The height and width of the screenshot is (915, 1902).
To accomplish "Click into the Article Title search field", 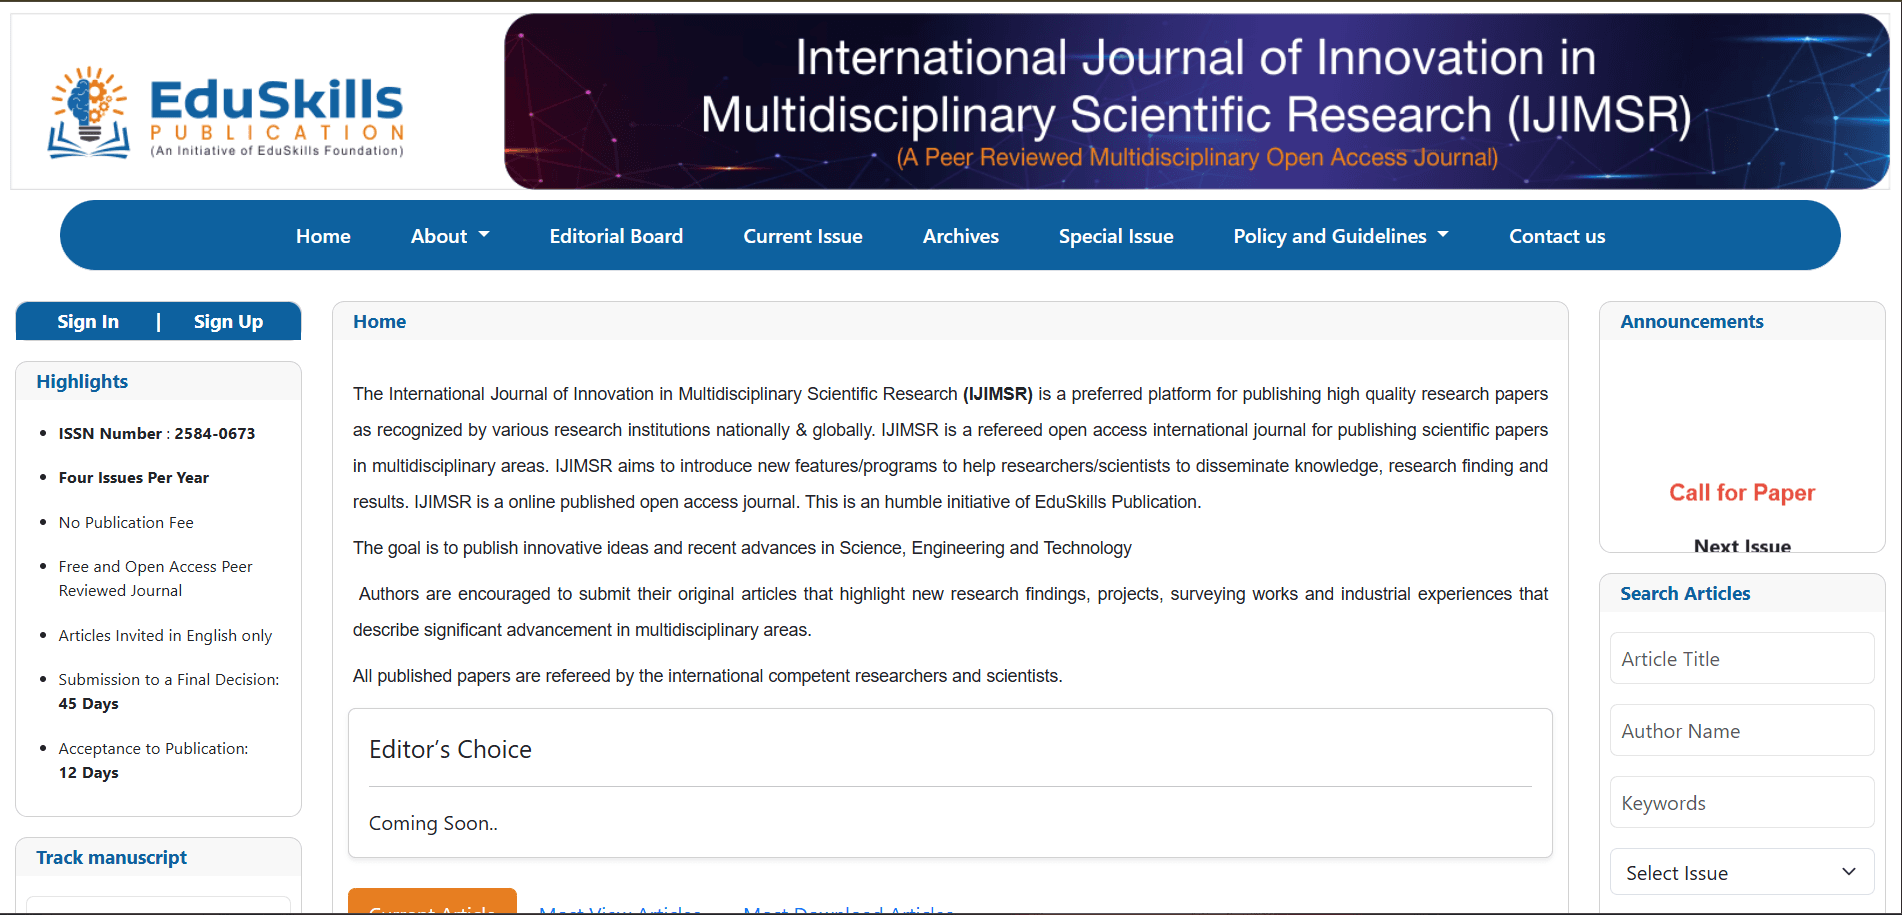I will click(1742, 659).
